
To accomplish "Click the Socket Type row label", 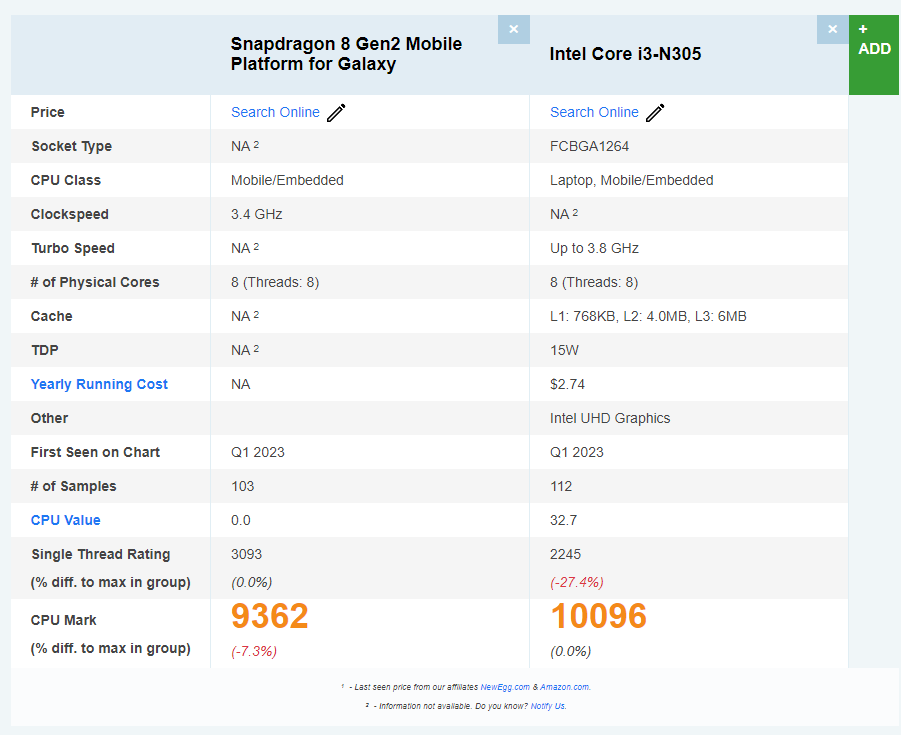I will tap(71, 146).
